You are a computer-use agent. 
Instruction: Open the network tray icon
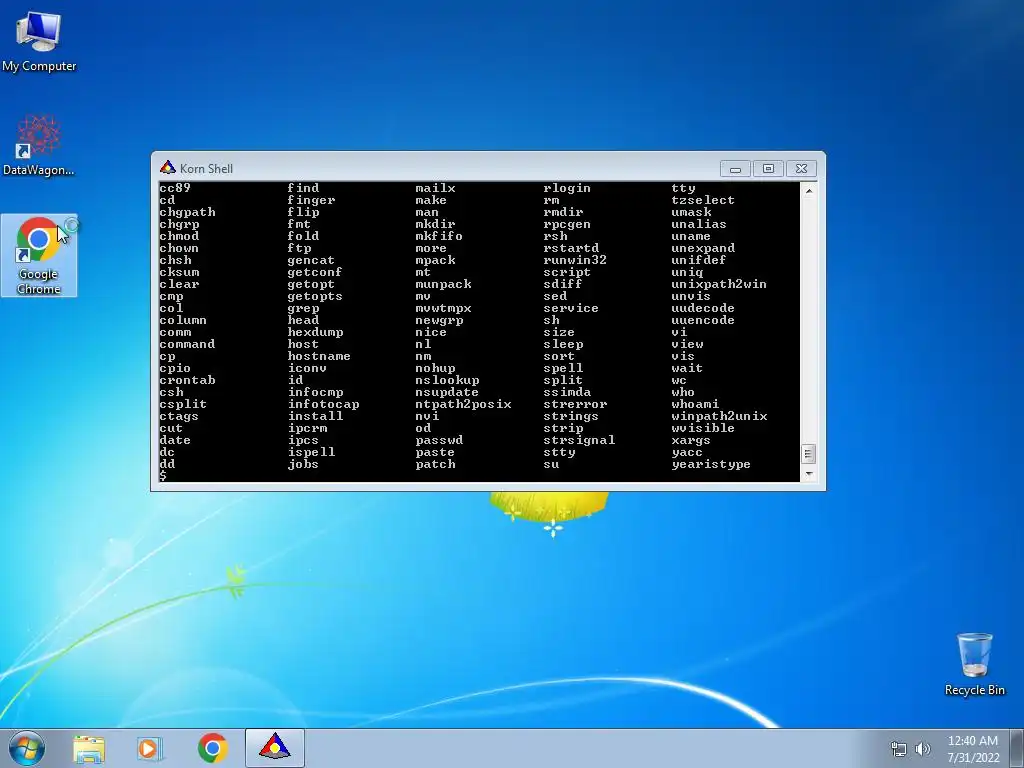(x=899, y=749)
